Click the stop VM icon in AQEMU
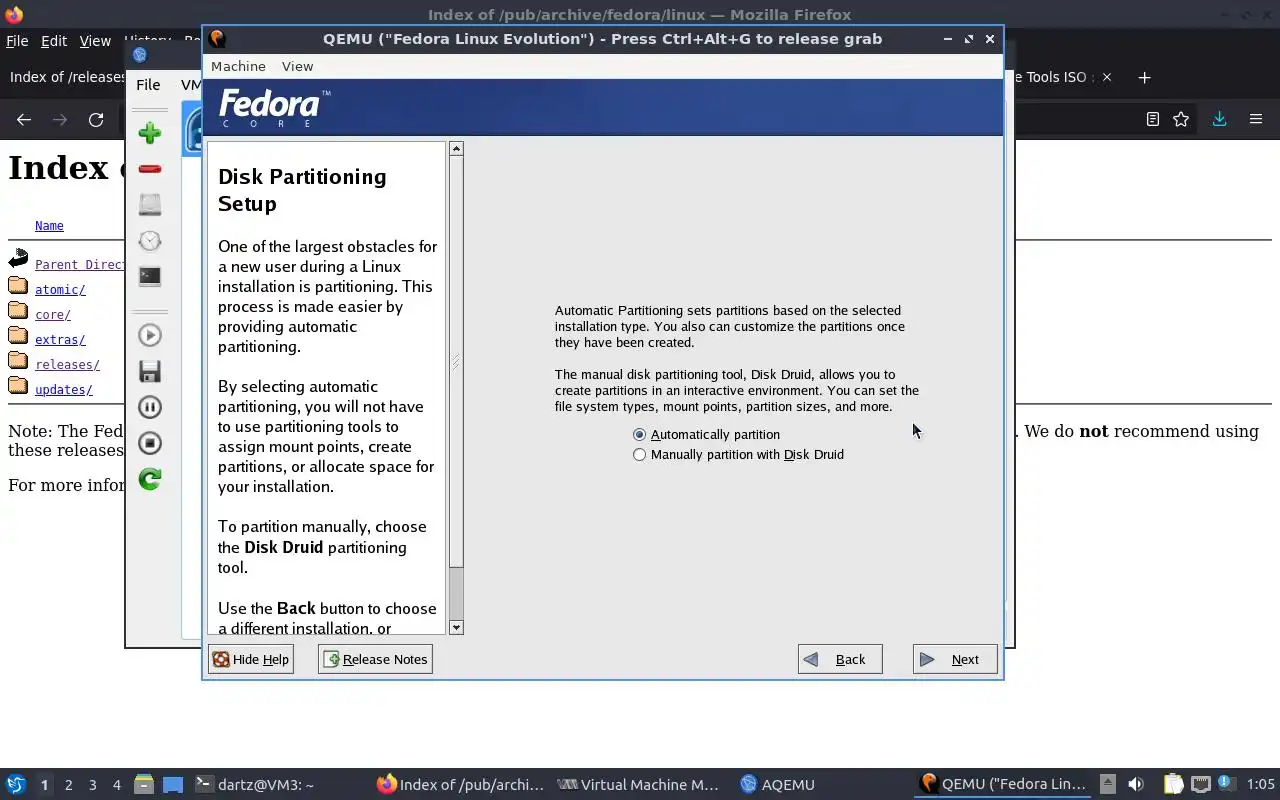 (150, 443)
